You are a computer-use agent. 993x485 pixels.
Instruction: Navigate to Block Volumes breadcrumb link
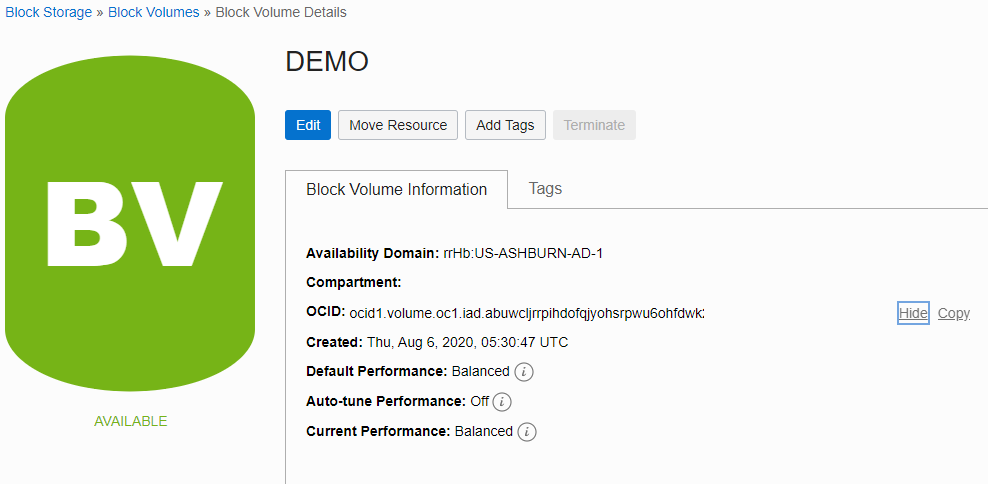(x=151, y=12)
